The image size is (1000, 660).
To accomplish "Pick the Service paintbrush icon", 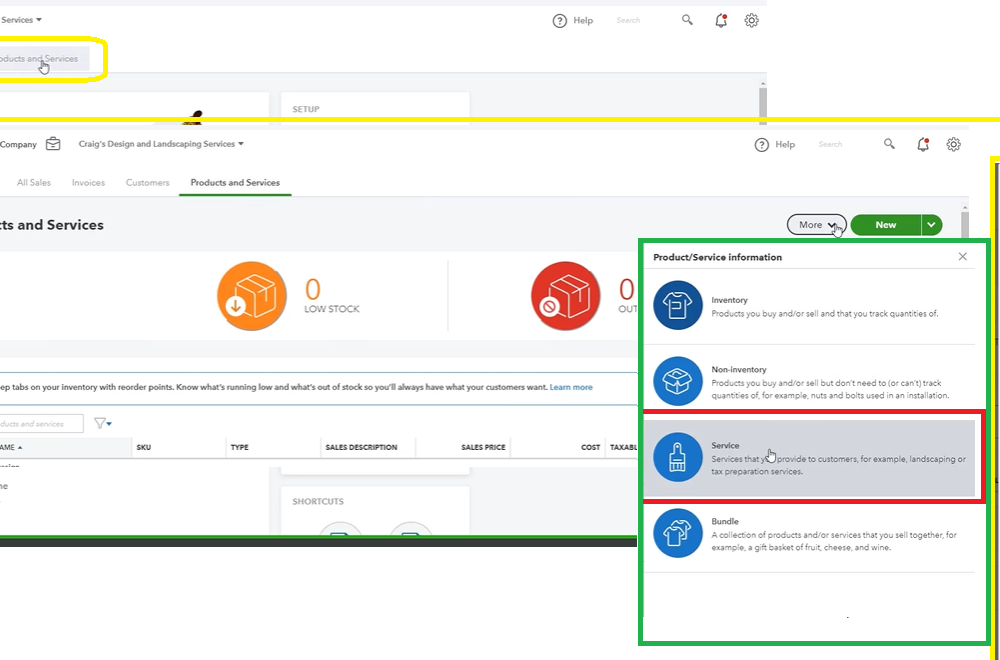I will [678, 457].
